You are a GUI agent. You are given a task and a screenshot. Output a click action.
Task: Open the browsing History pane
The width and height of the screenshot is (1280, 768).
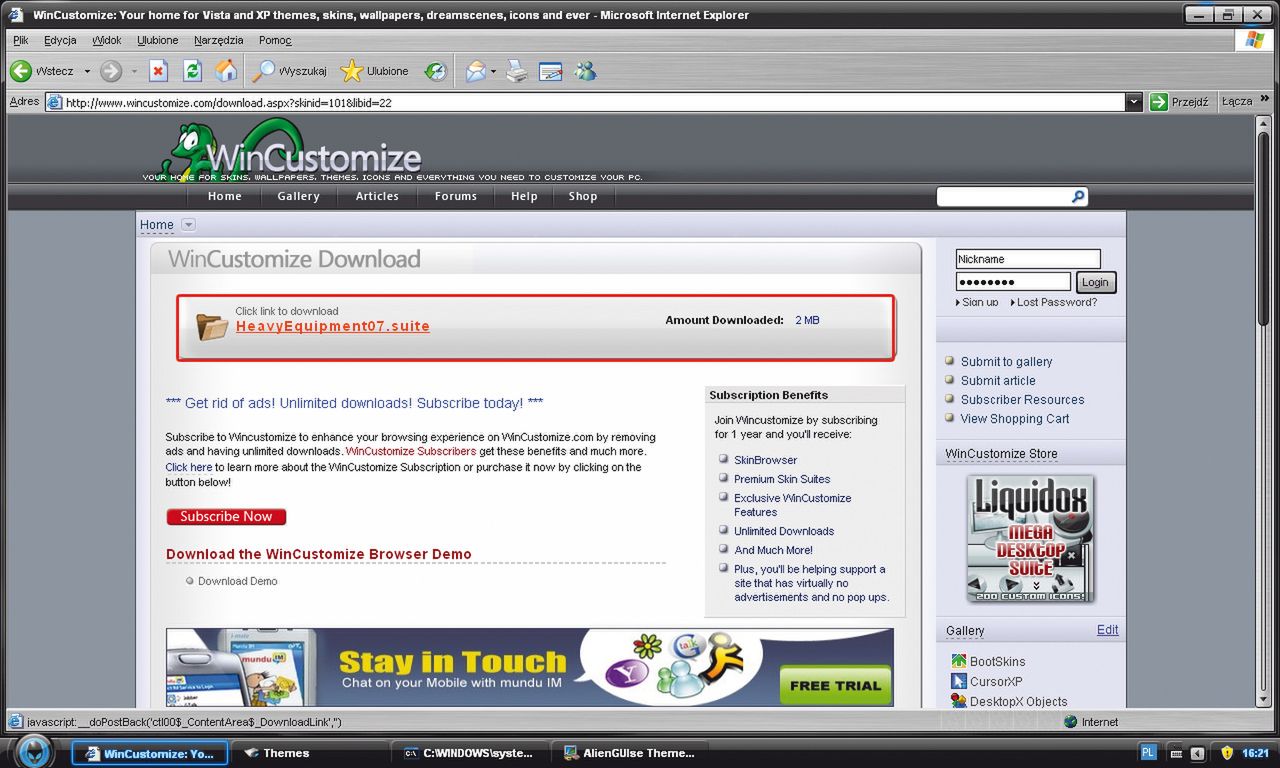(x=435, y=71)
